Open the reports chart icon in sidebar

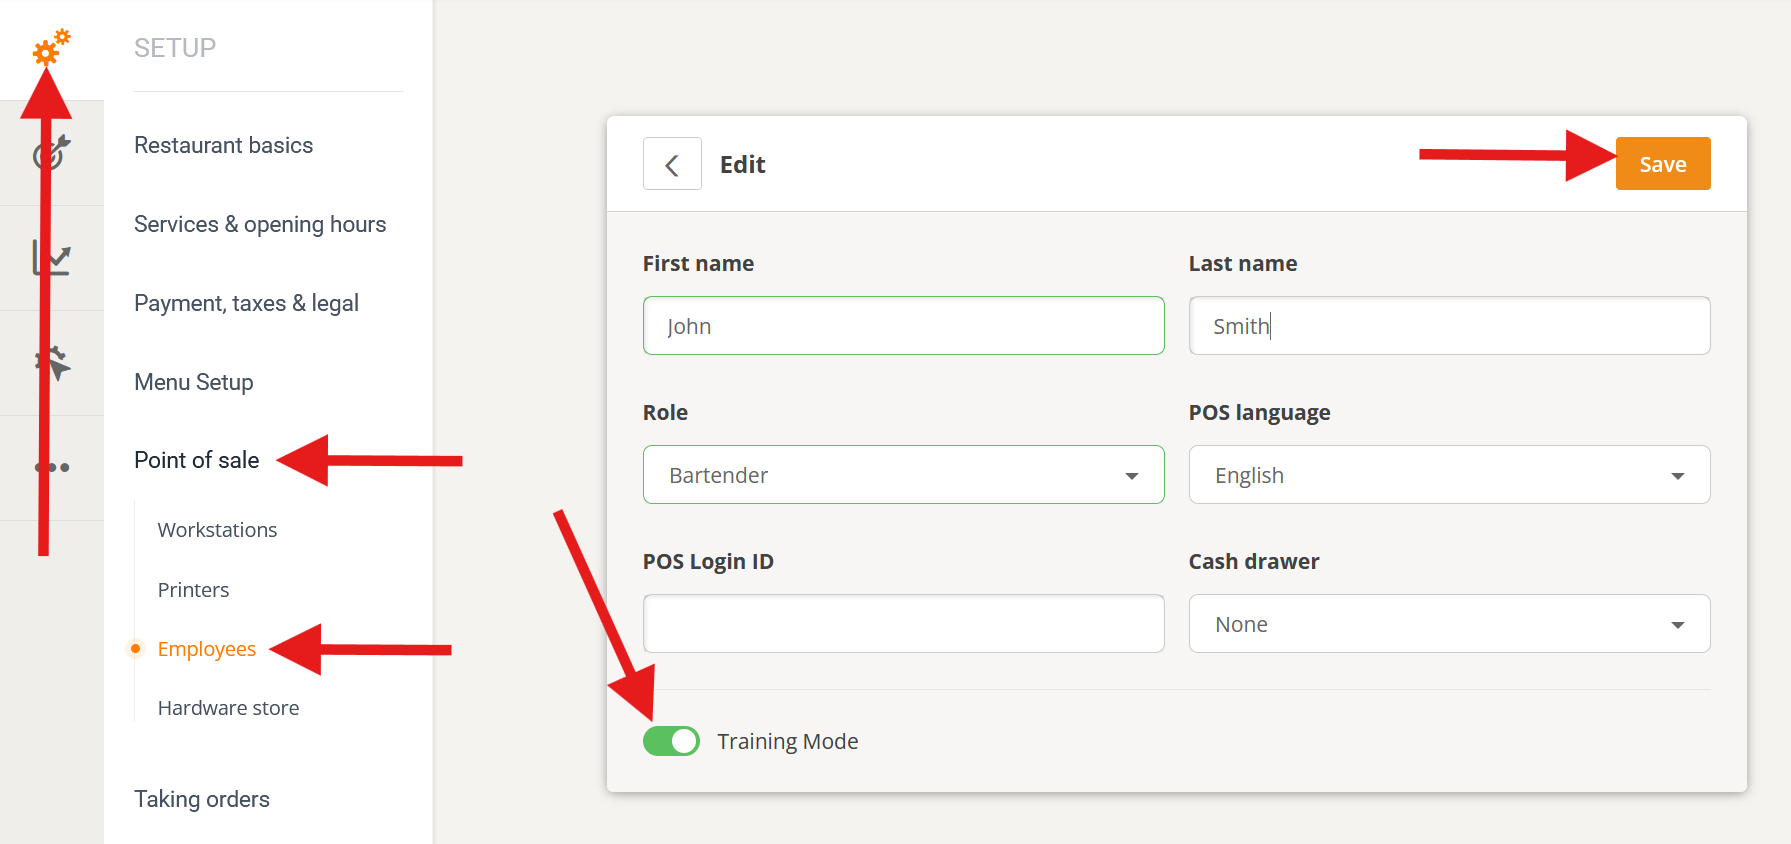click(x=51, y=258)
